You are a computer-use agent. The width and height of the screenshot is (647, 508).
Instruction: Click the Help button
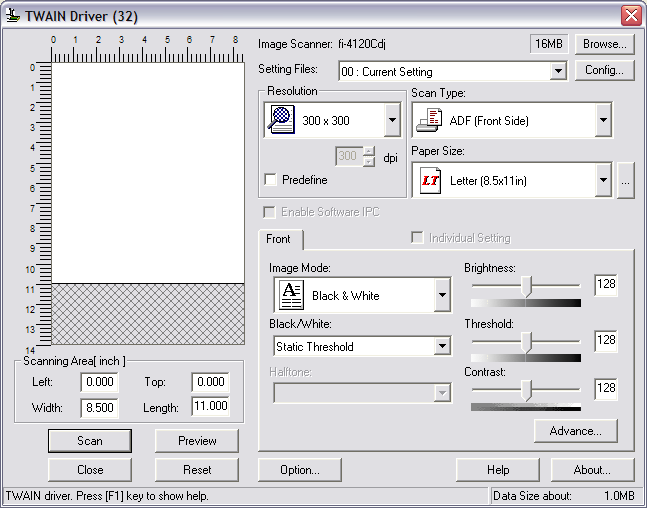[x=498, y=470]
